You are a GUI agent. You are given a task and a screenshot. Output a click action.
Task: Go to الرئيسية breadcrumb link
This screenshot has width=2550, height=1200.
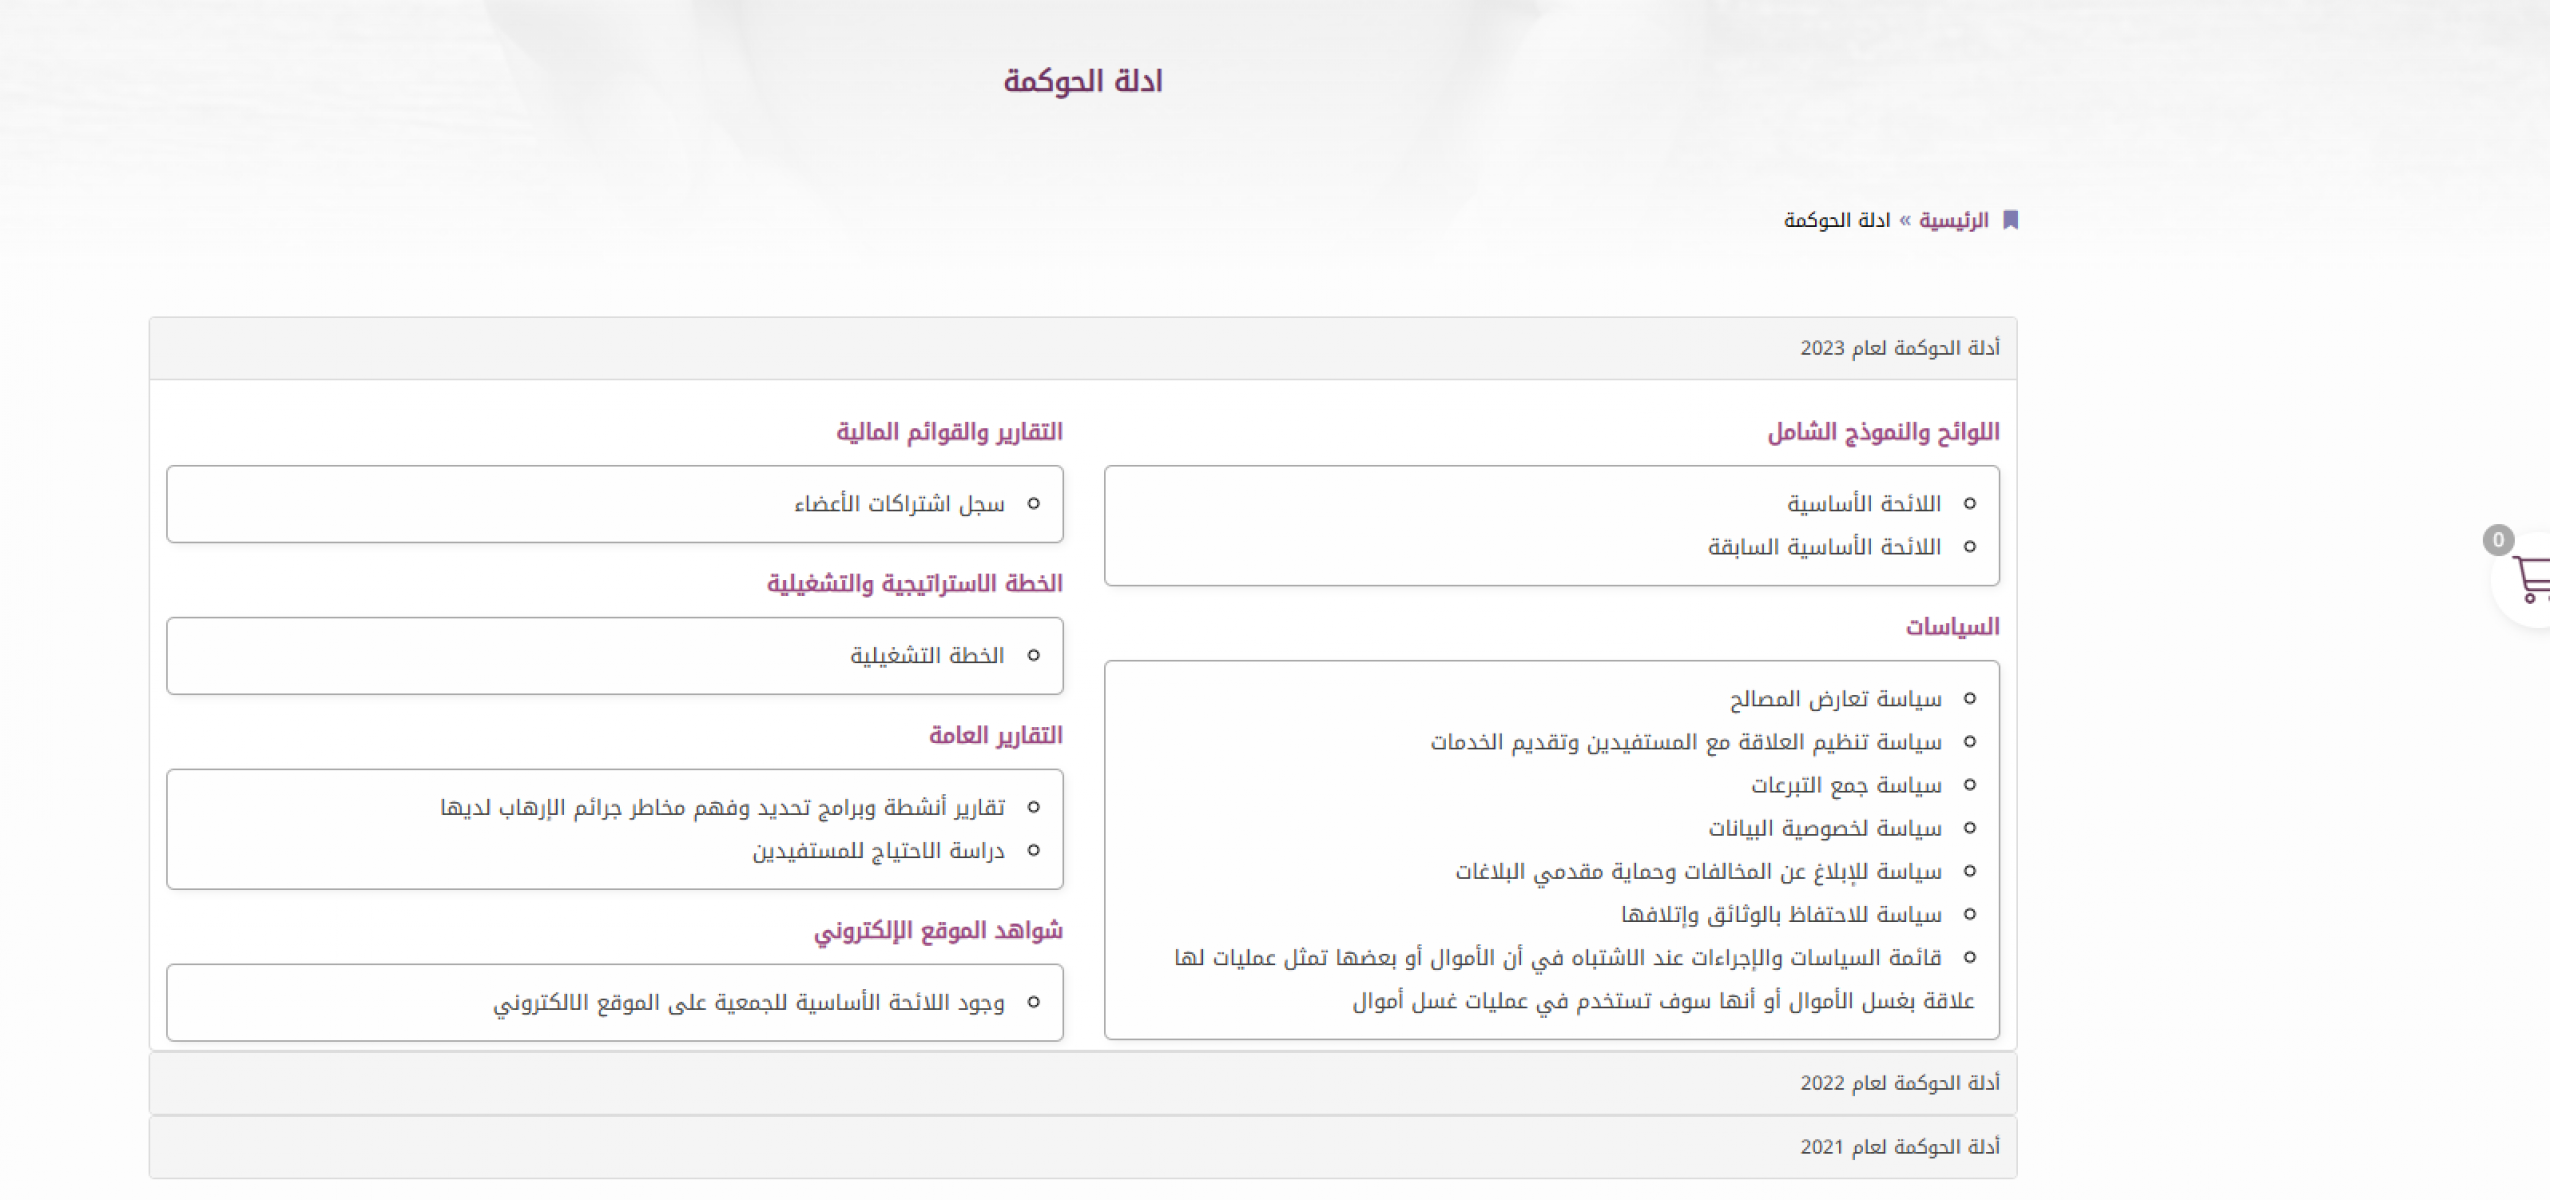point(1954,220)
